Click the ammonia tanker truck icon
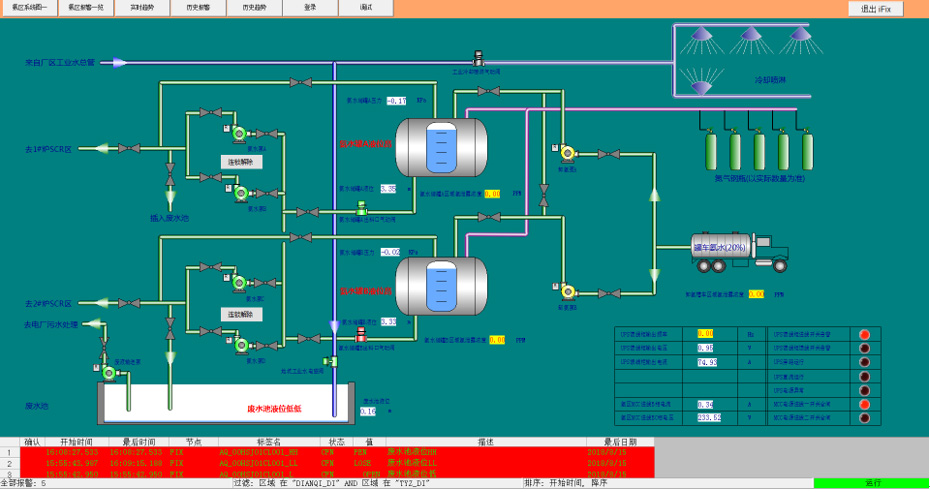 click(744, 249)
